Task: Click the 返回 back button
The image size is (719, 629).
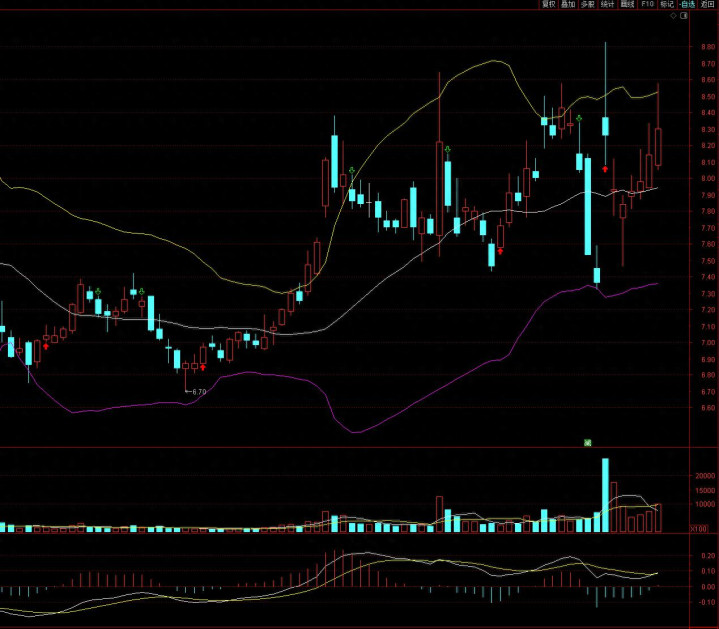Action: (708, 4)
